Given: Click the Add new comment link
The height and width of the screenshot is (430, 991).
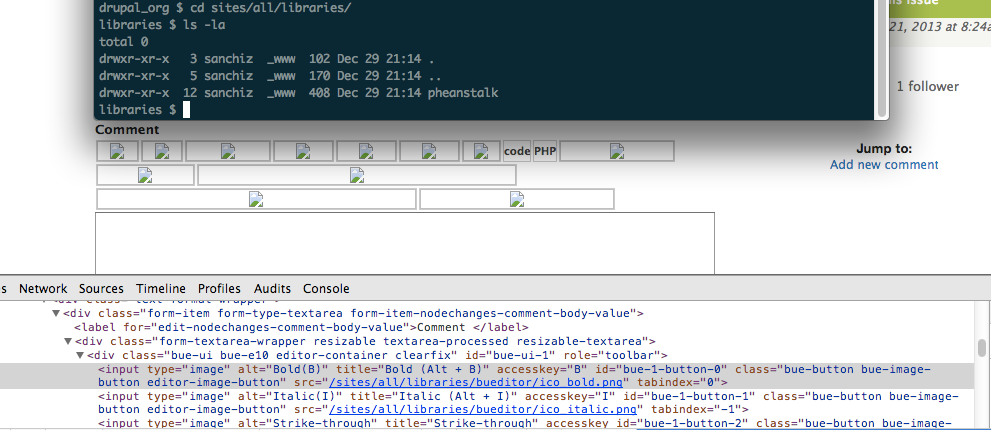Looking at the screenshot, I should (884, 164).
